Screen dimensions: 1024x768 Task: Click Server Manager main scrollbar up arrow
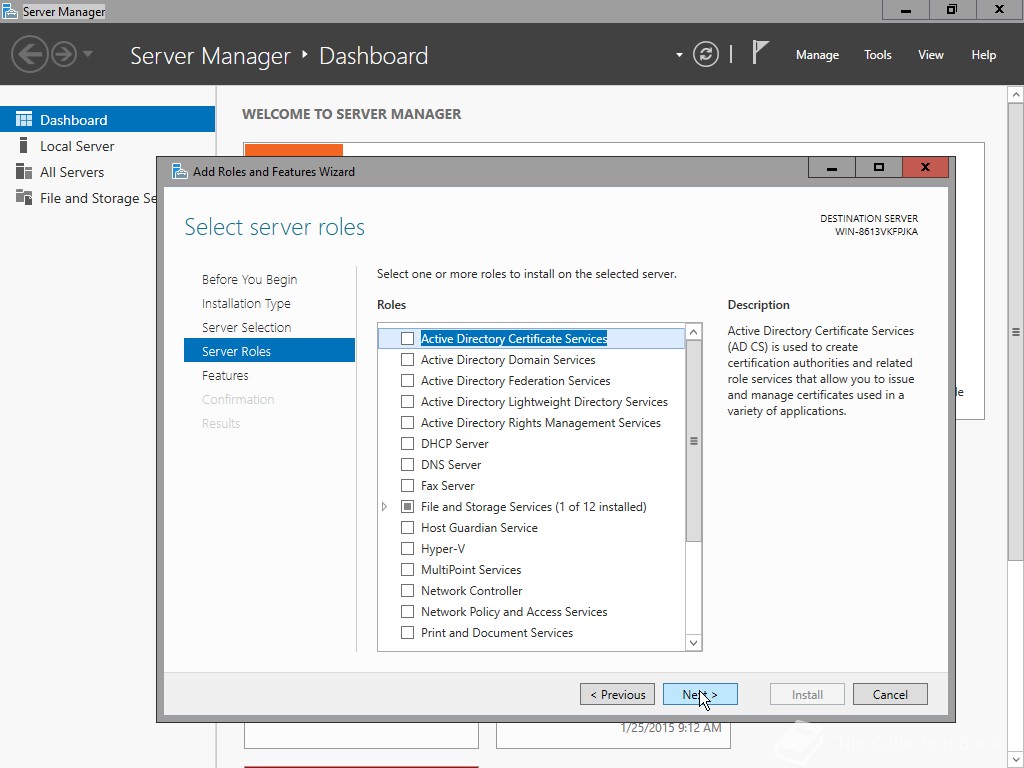pos(1016,95)
